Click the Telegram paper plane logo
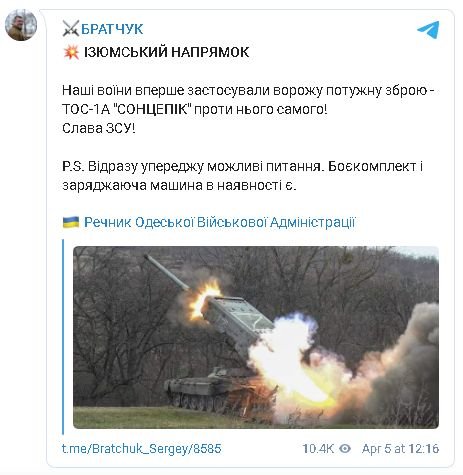Image resolution: width=463 pixels, height=475 pixels. pos(428,29)
